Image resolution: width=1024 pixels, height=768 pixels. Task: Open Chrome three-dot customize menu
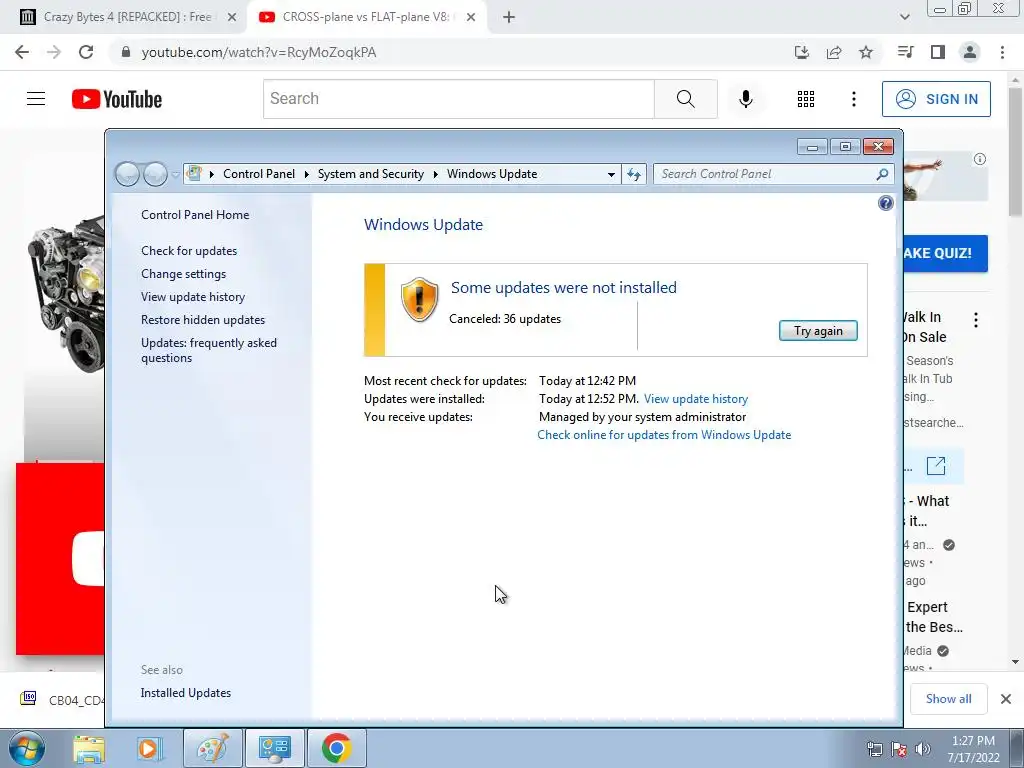coord(1002,52)
